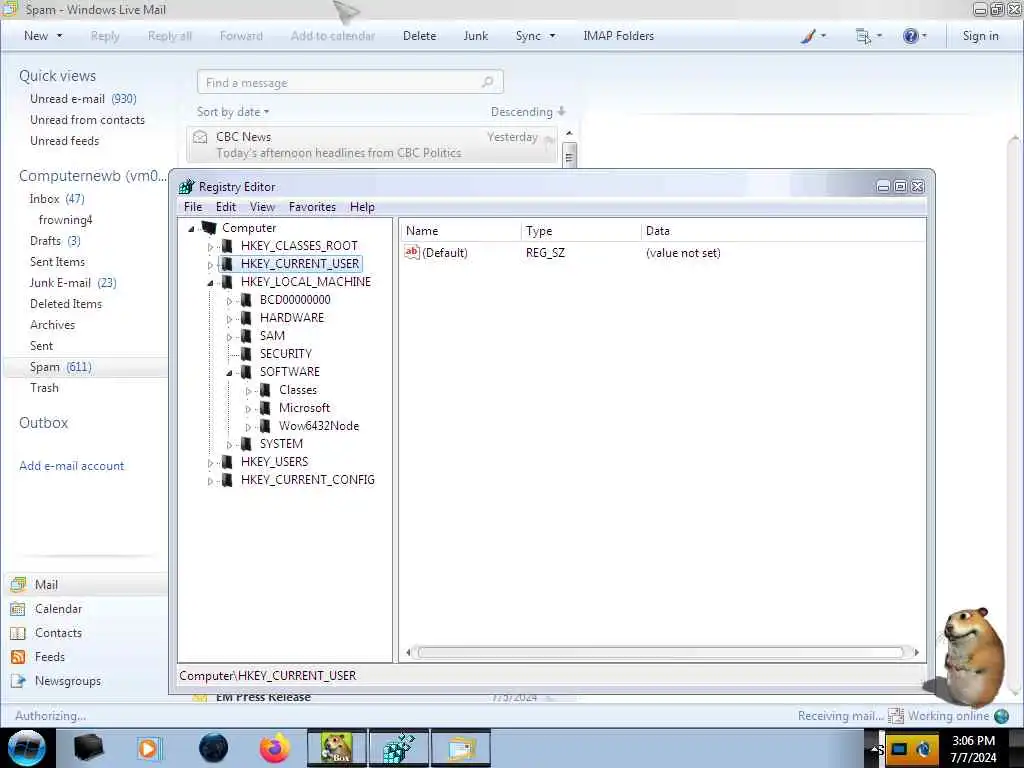
Task: Open the File menu in Registry Editor
Action: pyautogui.click(x=193, y=207)
